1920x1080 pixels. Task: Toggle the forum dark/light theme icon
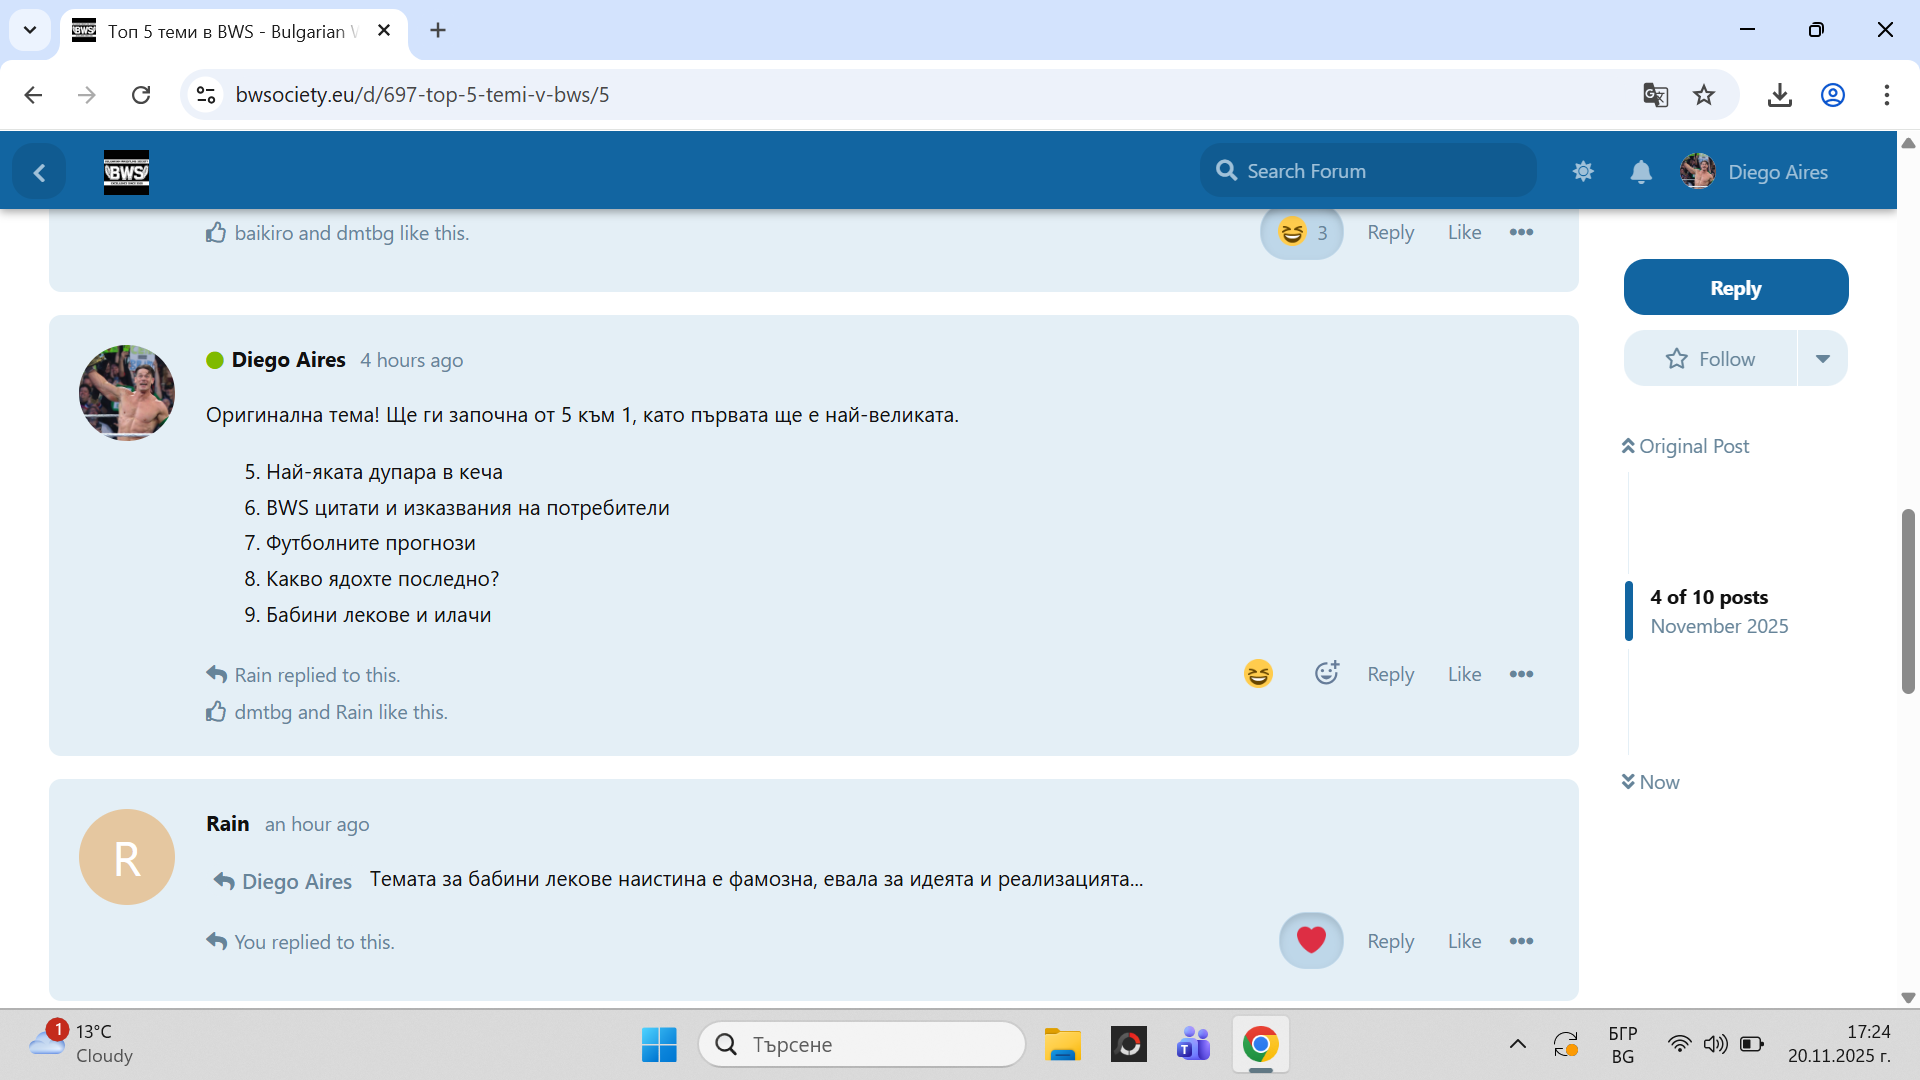click(1583, 172)
